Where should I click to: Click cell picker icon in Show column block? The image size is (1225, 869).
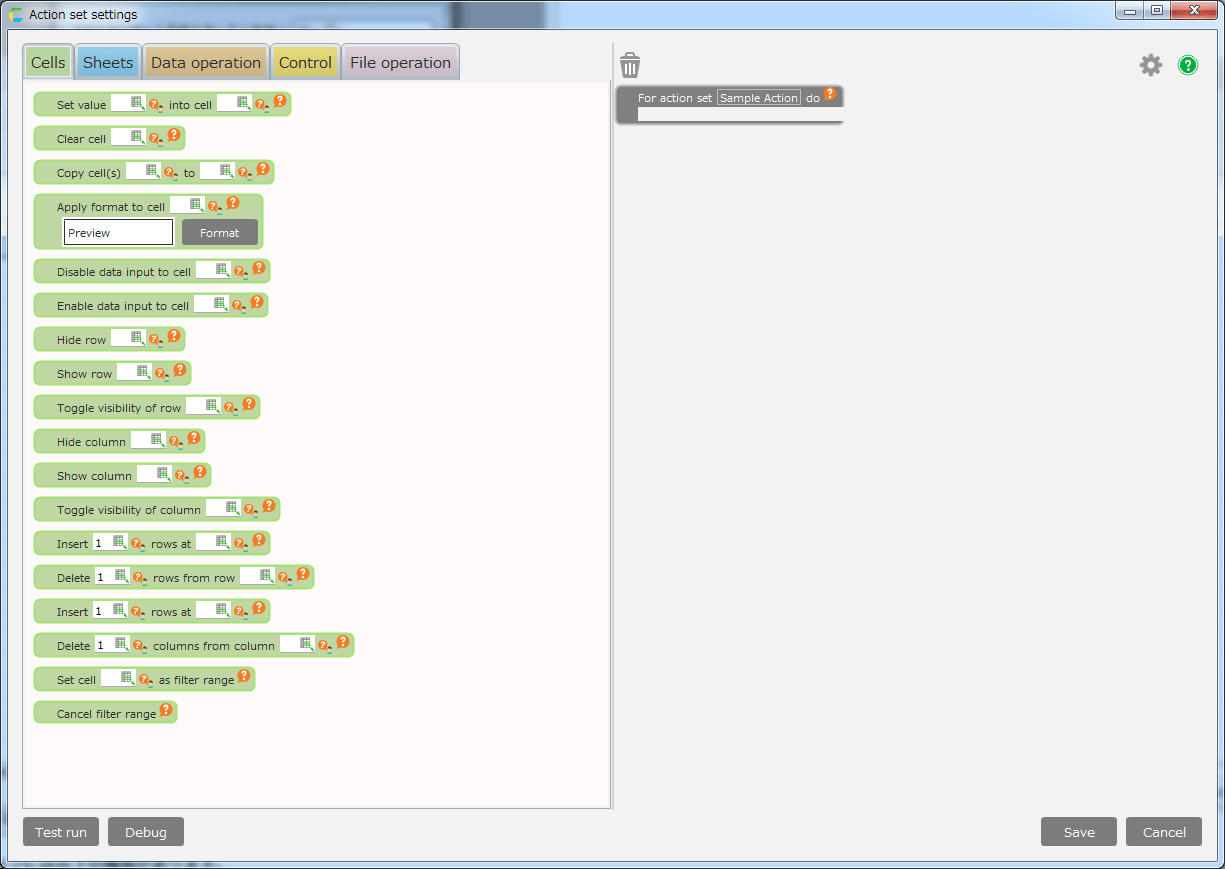click(x=163, y=474)
